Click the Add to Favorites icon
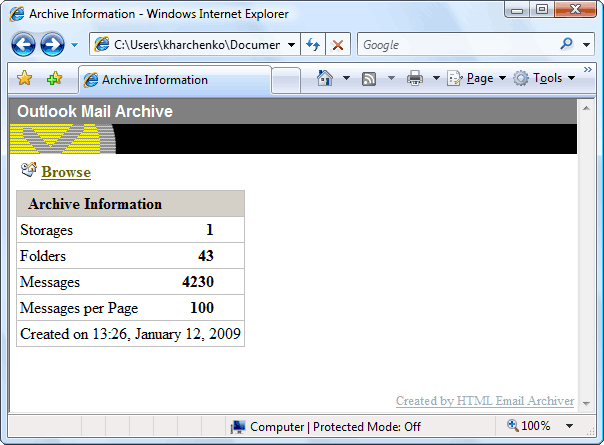The width and height of the screenshot is (604, 445). (54, 78)
